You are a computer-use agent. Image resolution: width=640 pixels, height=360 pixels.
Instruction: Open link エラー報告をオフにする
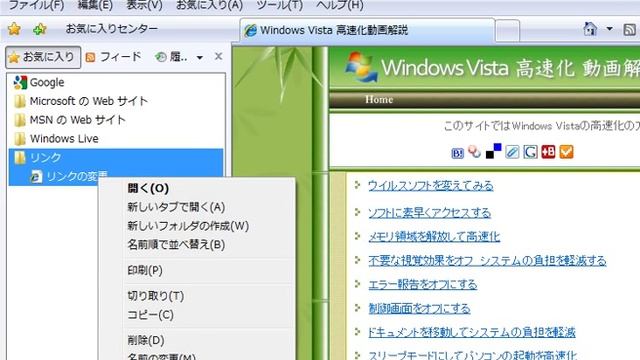(422, 284)
